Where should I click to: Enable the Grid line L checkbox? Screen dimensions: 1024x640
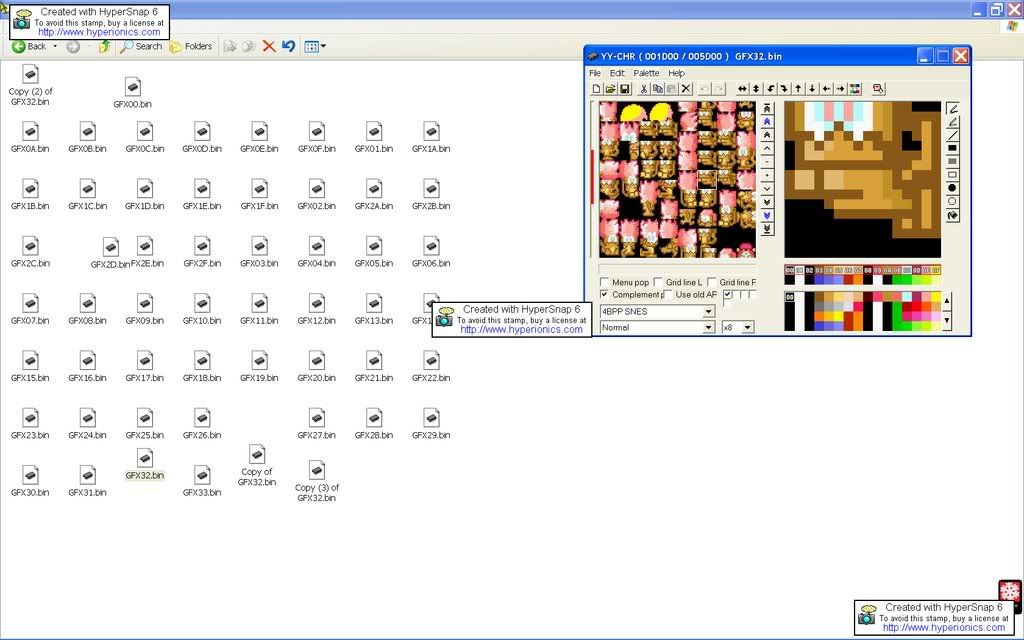(x=658, y=282)
